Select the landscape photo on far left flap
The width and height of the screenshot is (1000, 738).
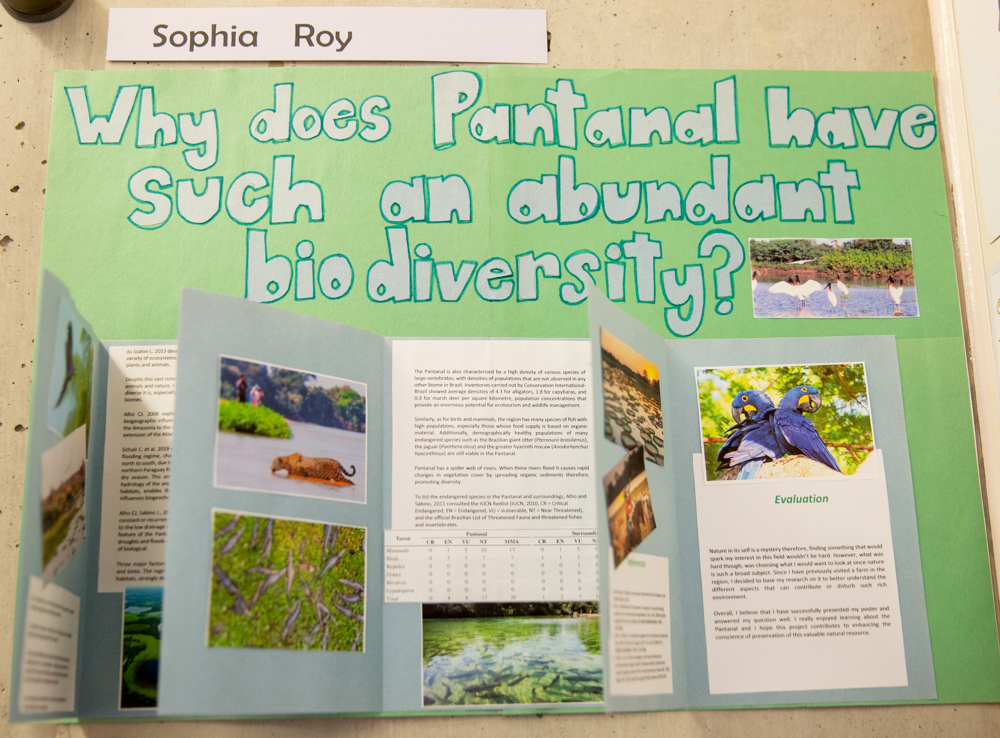pyautogui.click(x=62, y=500)
